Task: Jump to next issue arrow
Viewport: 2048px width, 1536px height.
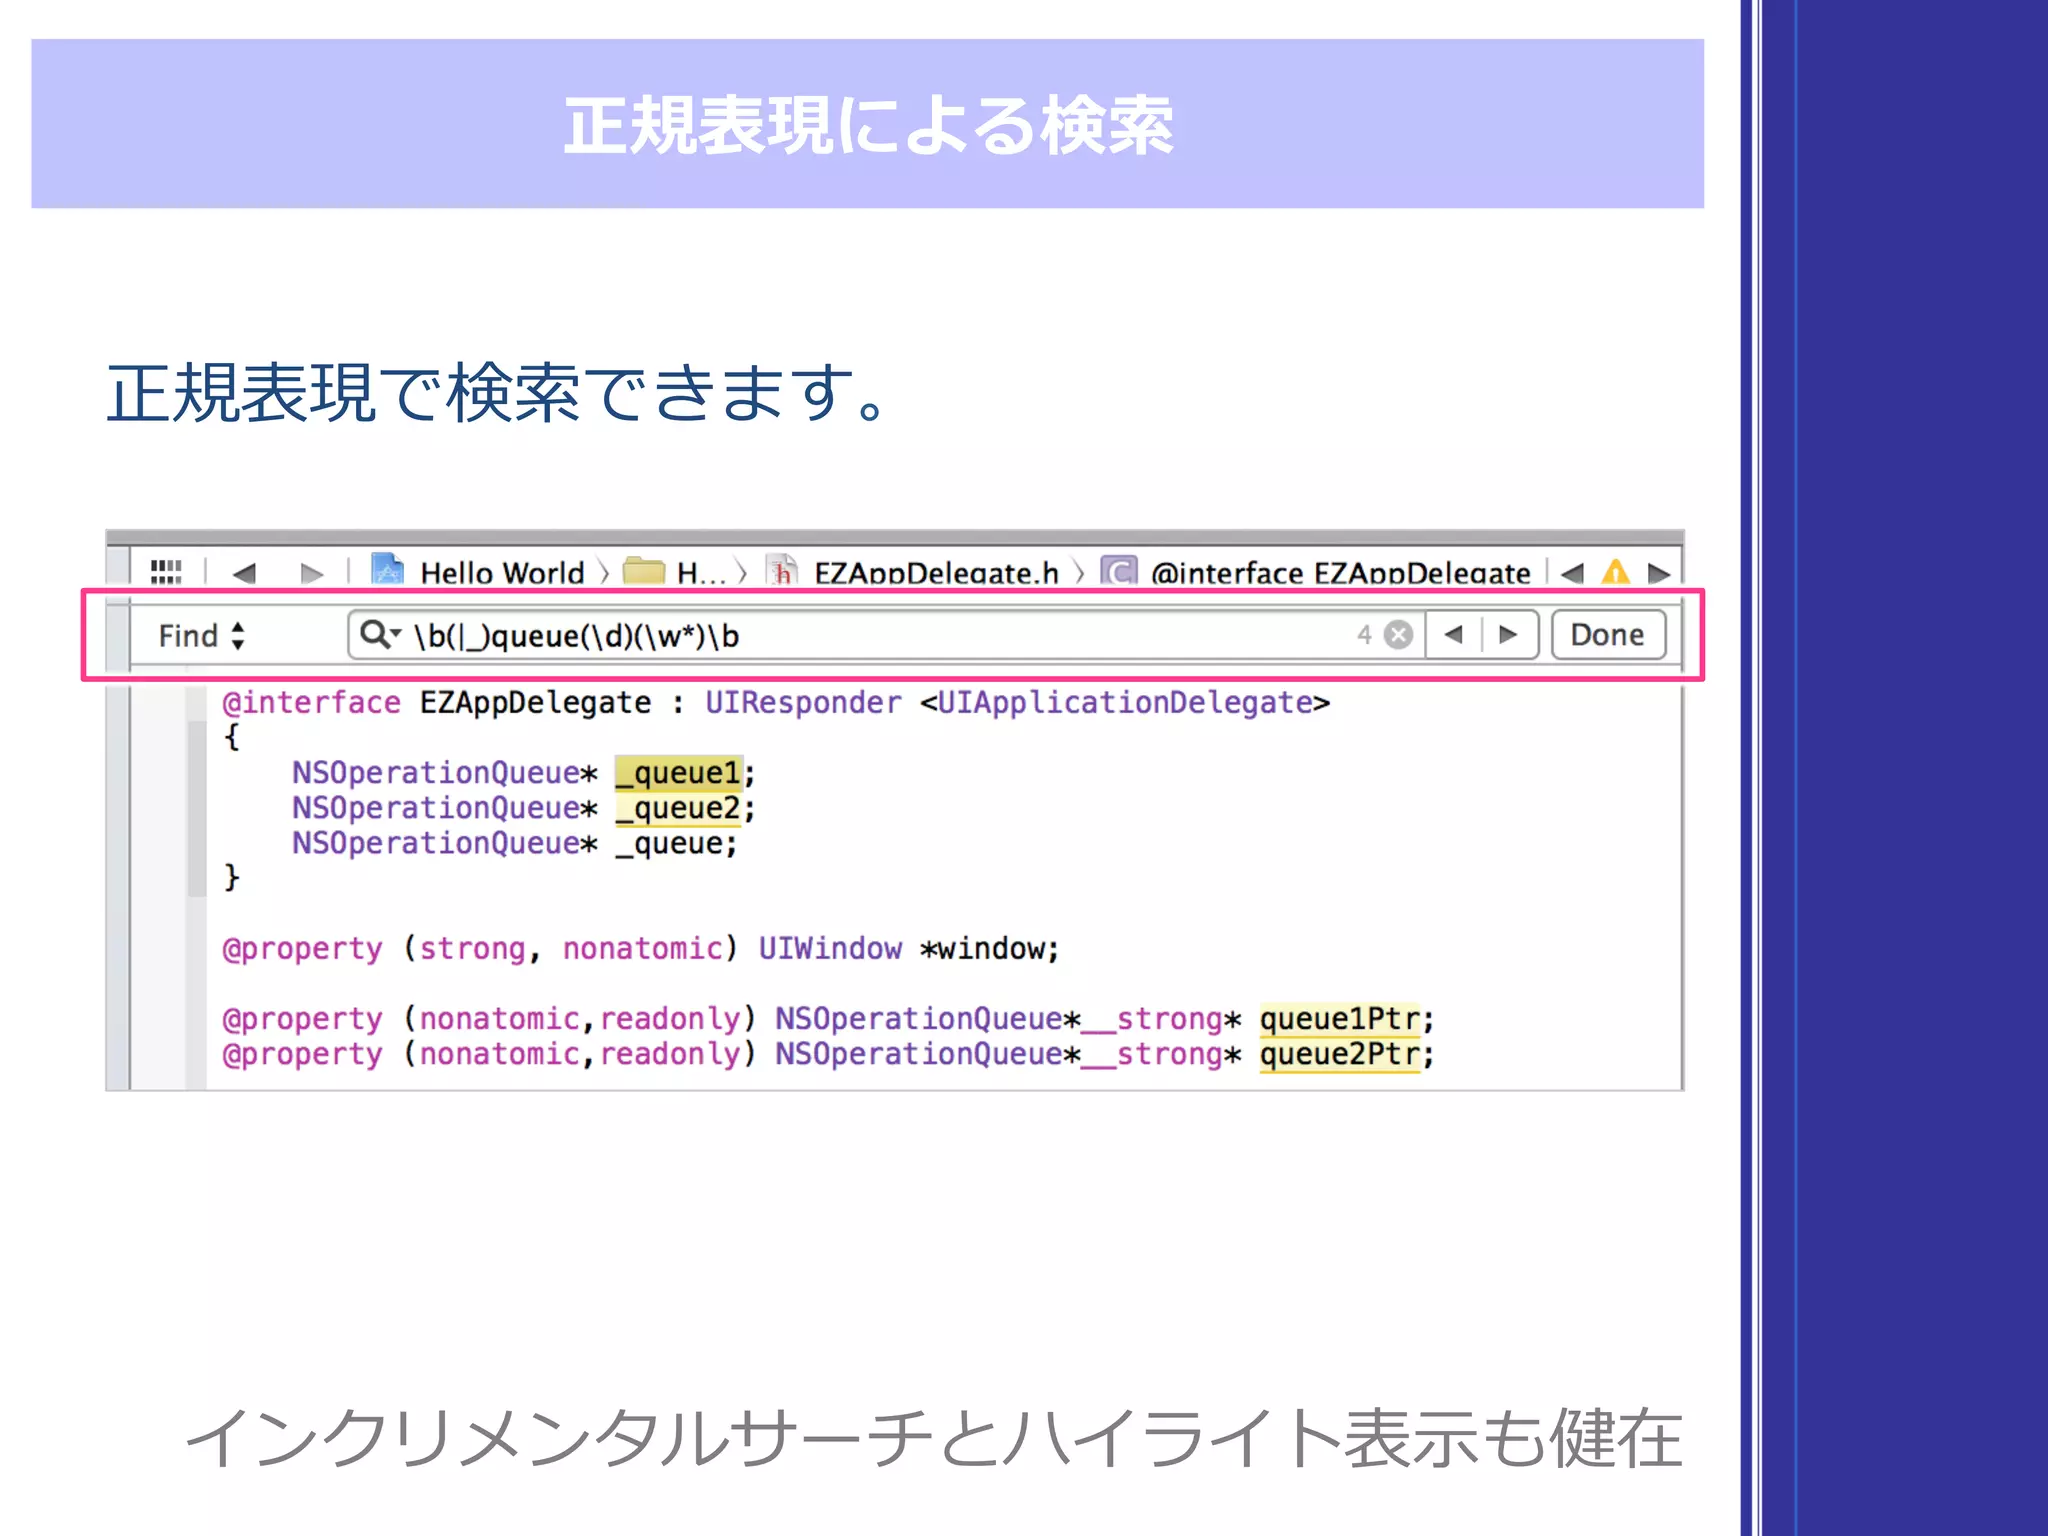Action: (x=1659, y=573)
